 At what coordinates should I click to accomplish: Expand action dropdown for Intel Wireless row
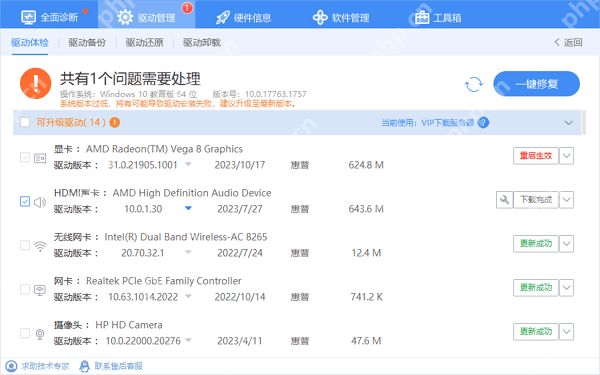[567, 244]
